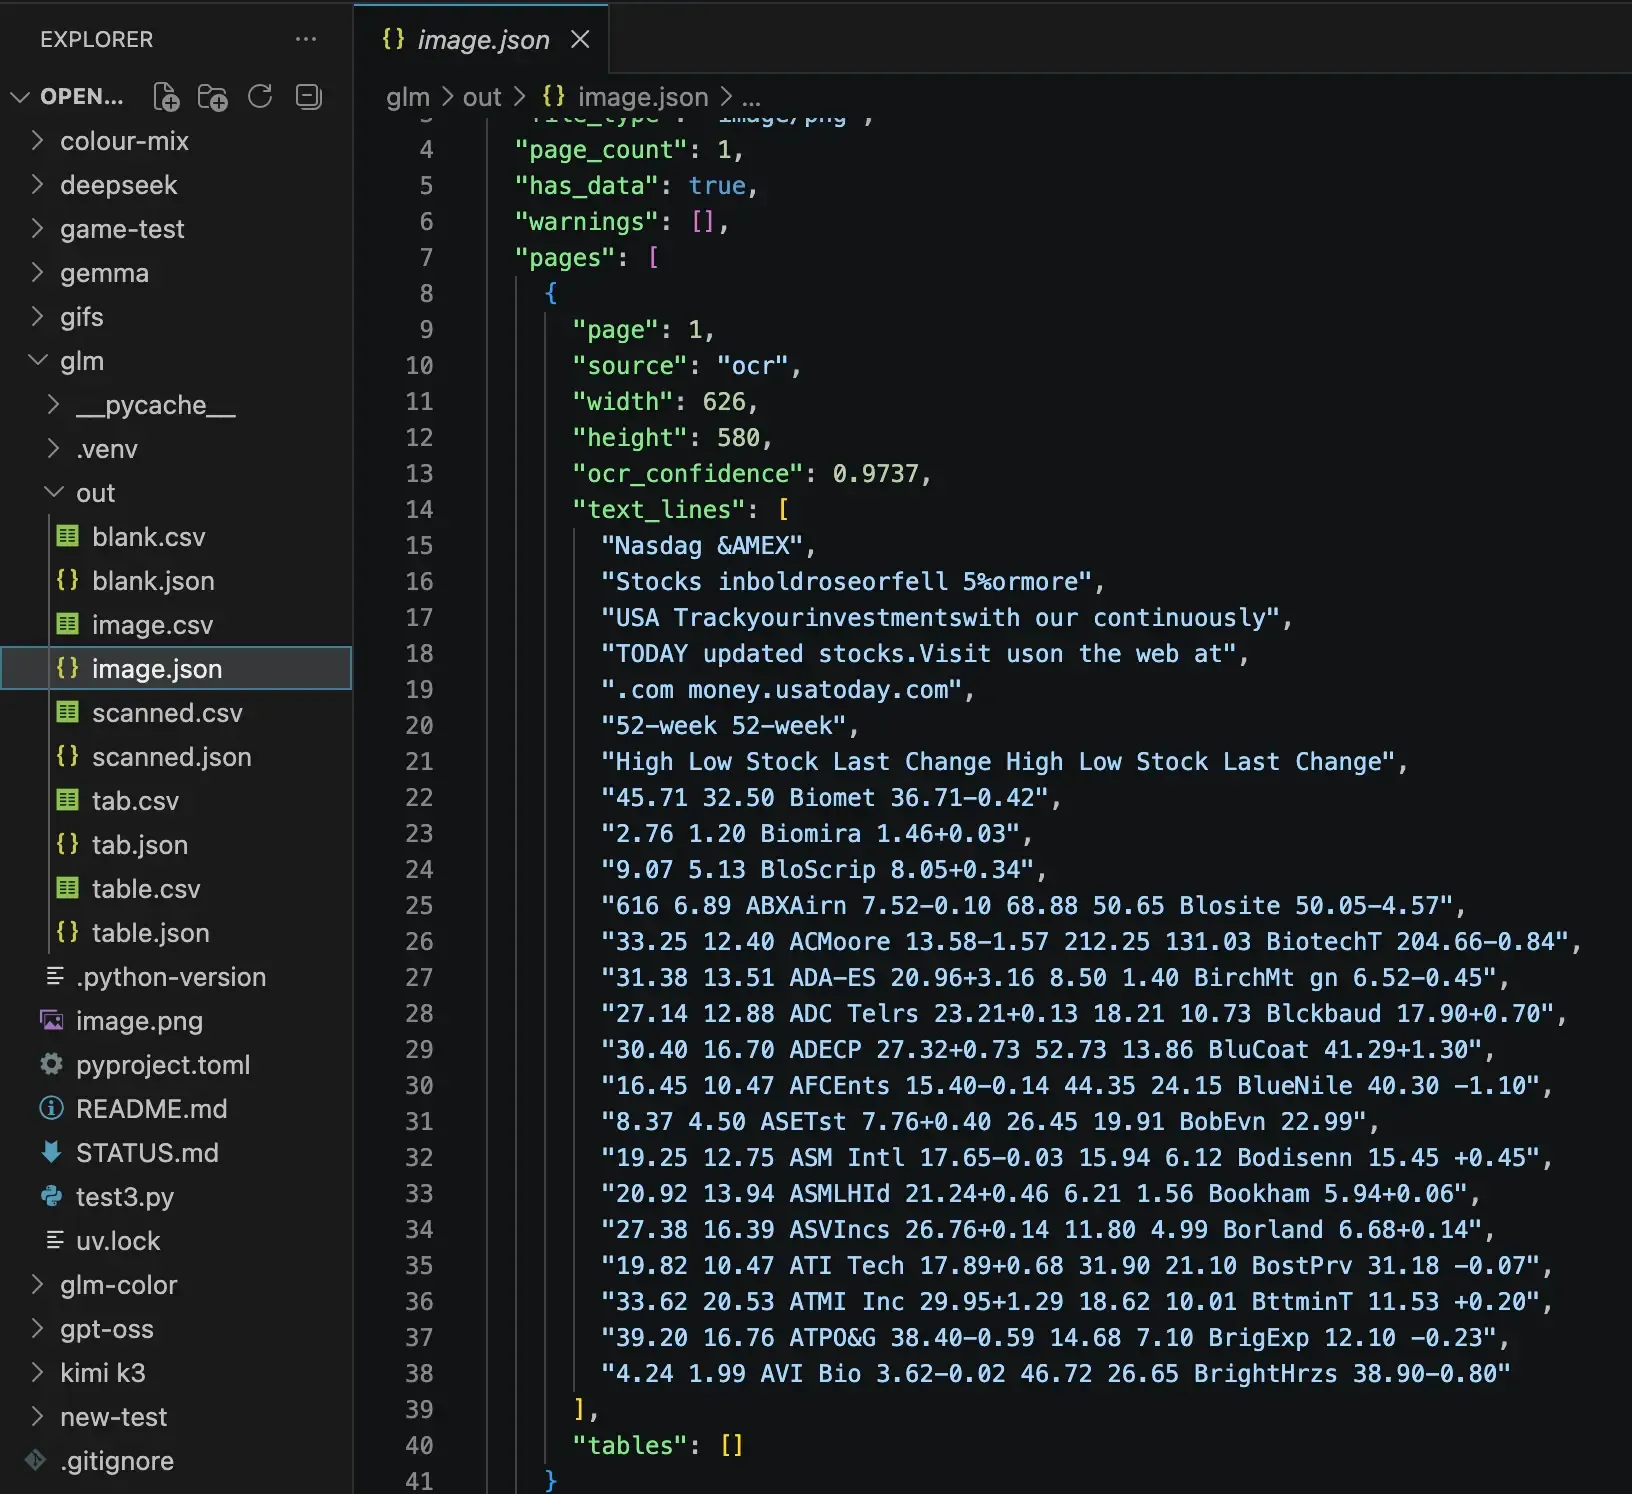
Task: Click the info icon beside README.md
Action: (51, 1108)
